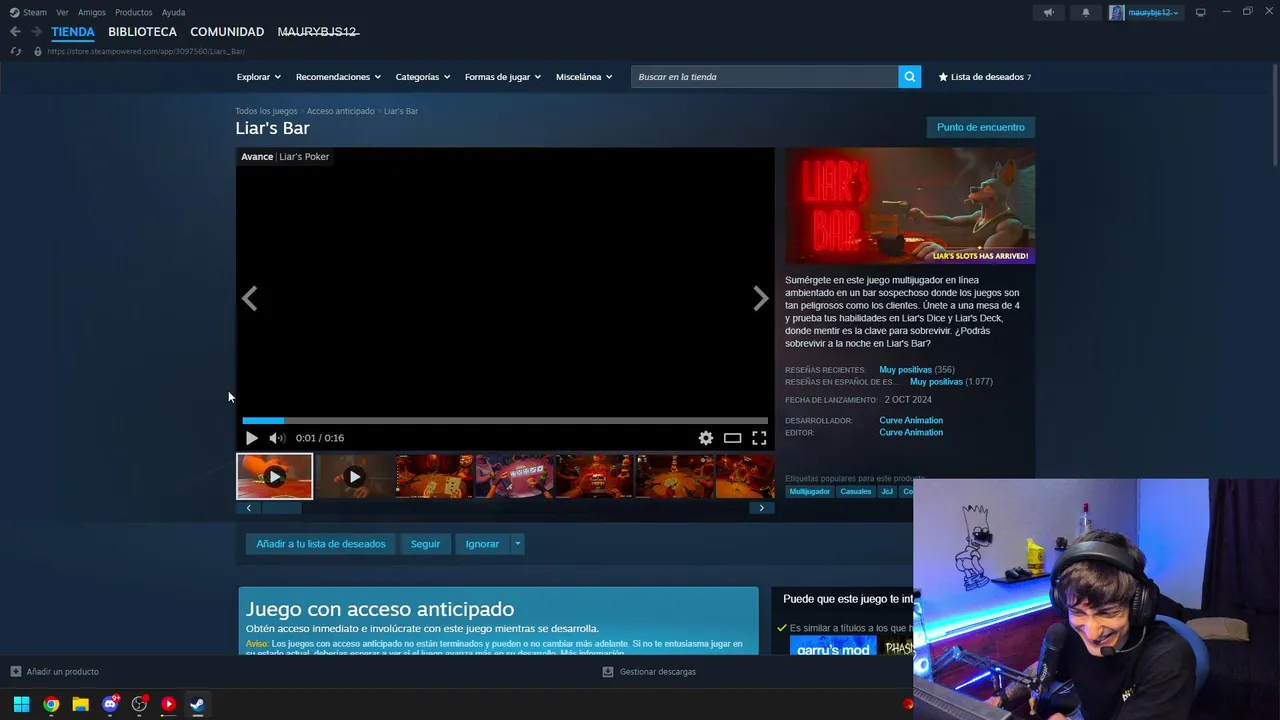Expand the Recomendaciones dropdown
Viewport: 1280px width, 720px height.
point(338,77)
